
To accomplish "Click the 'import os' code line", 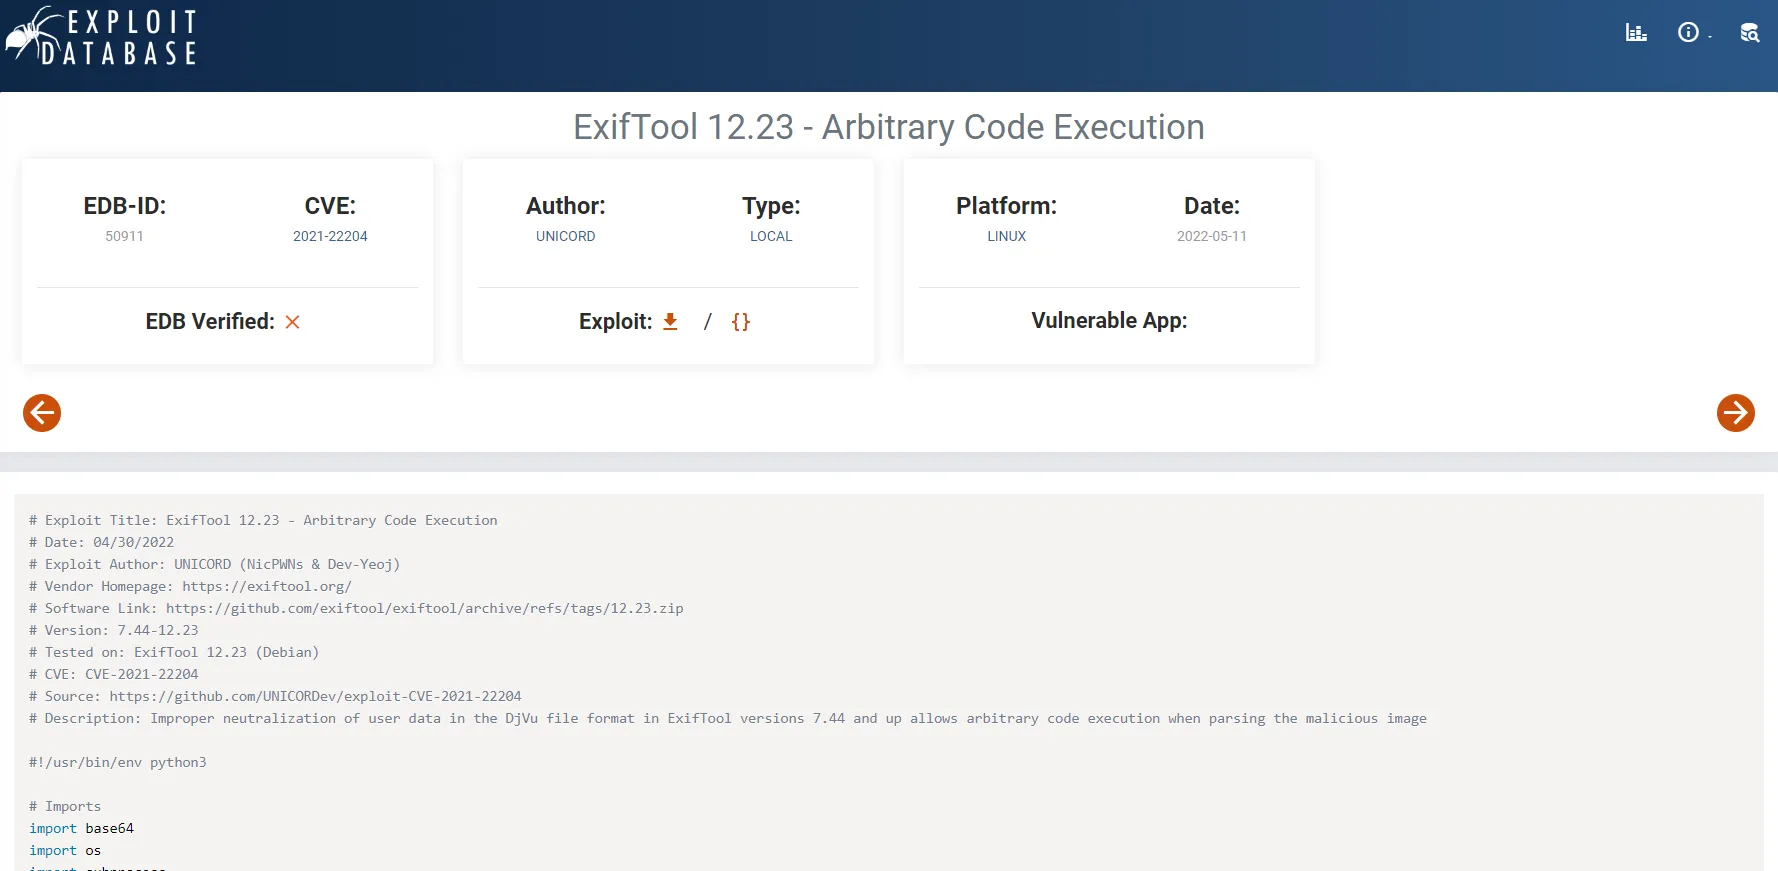I will (x=65, y=850).
